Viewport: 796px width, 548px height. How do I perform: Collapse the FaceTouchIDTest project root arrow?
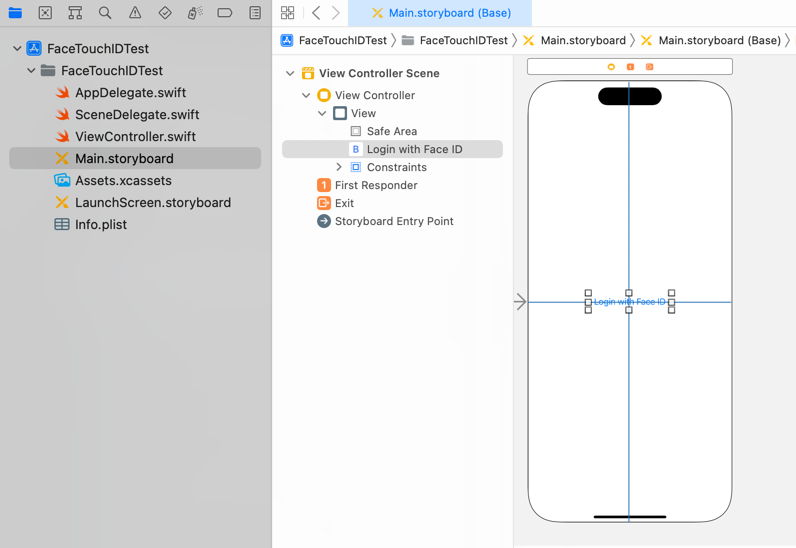click(17, 48)
